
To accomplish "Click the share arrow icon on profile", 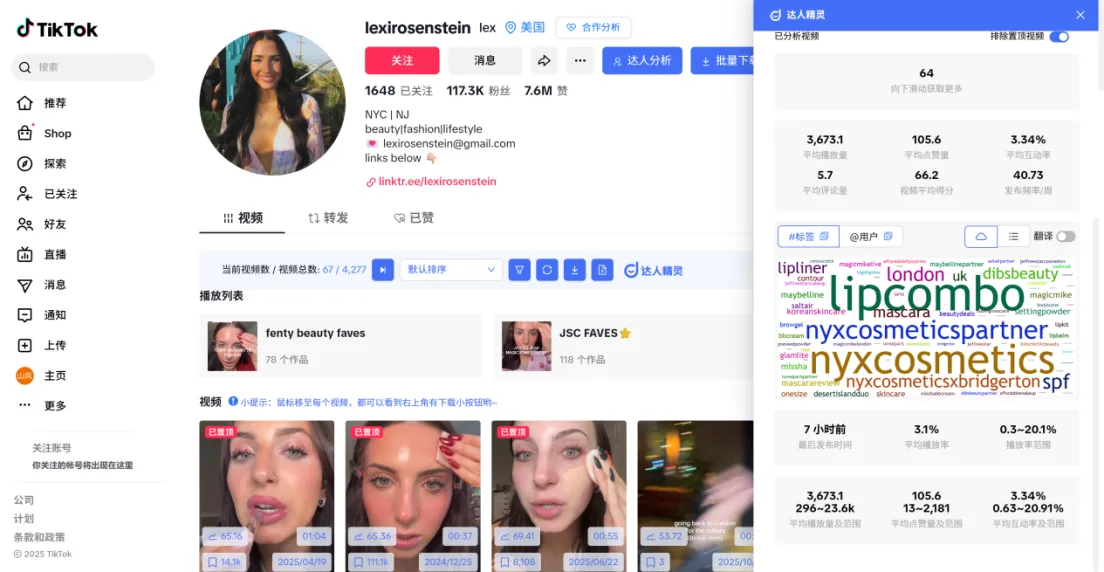I will coord(544,61).
